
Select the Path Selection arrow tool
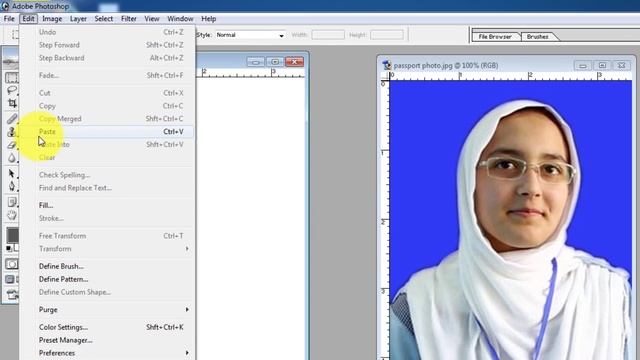[11, 173]
